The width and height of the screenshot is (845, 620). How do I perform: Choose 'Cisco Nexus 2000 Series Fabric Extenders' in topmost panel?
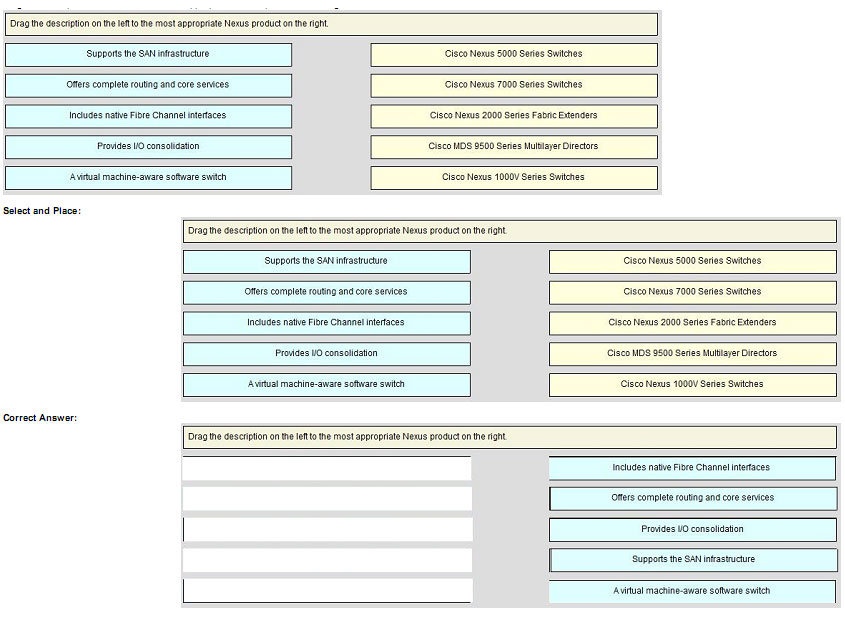[x=514, y=116]
